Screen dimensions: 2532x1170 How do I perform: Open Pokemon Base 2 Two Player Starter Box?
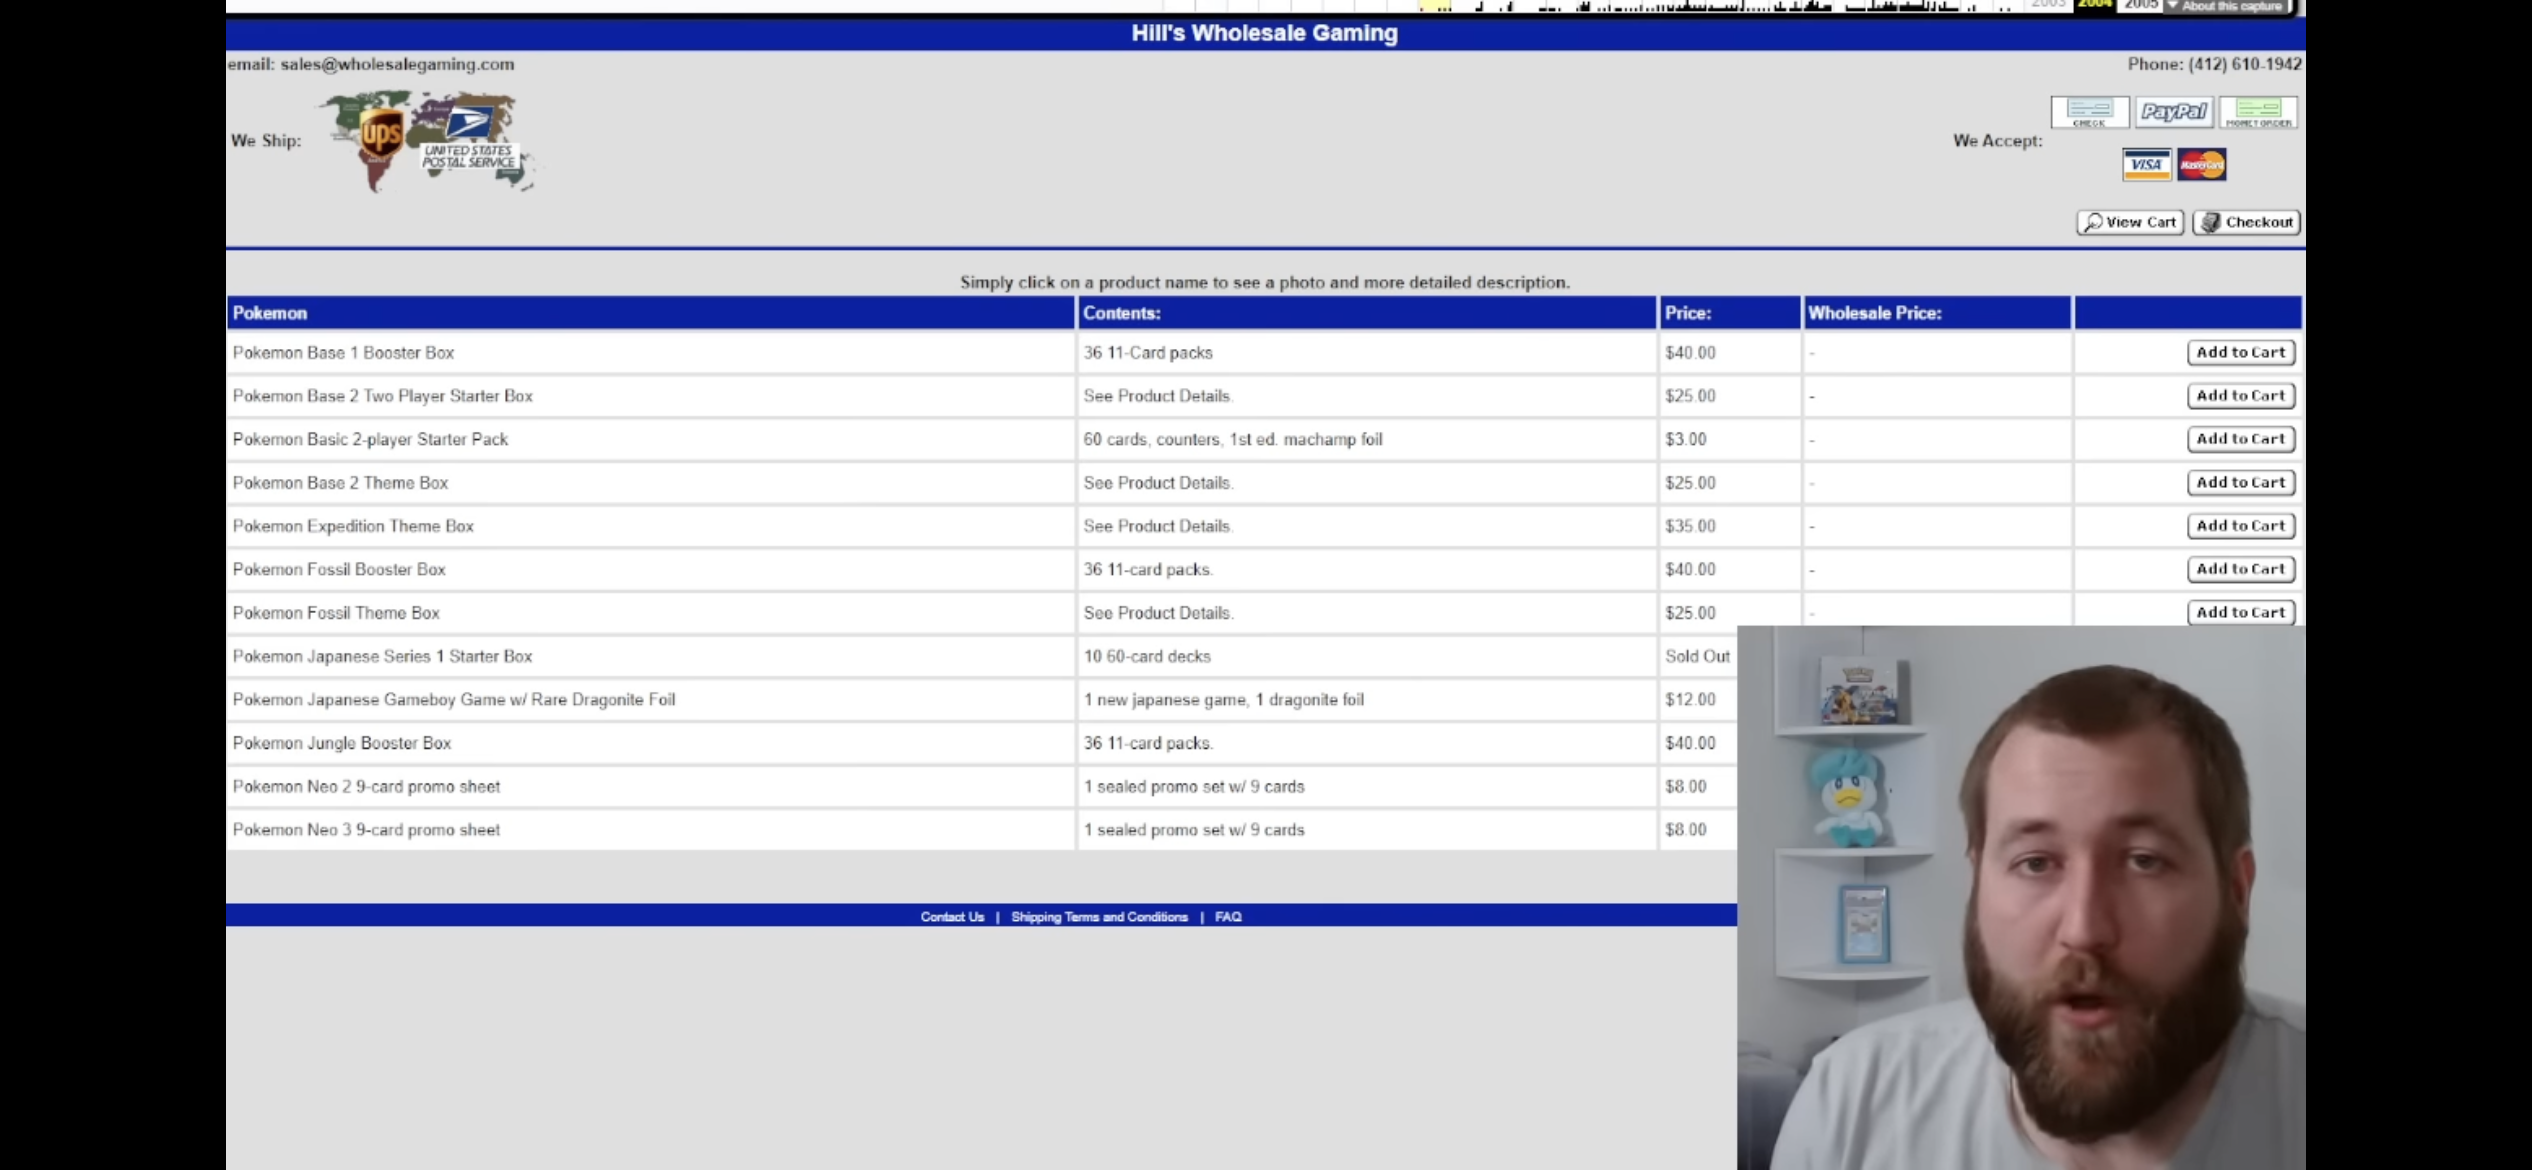[x=383, y=396]
